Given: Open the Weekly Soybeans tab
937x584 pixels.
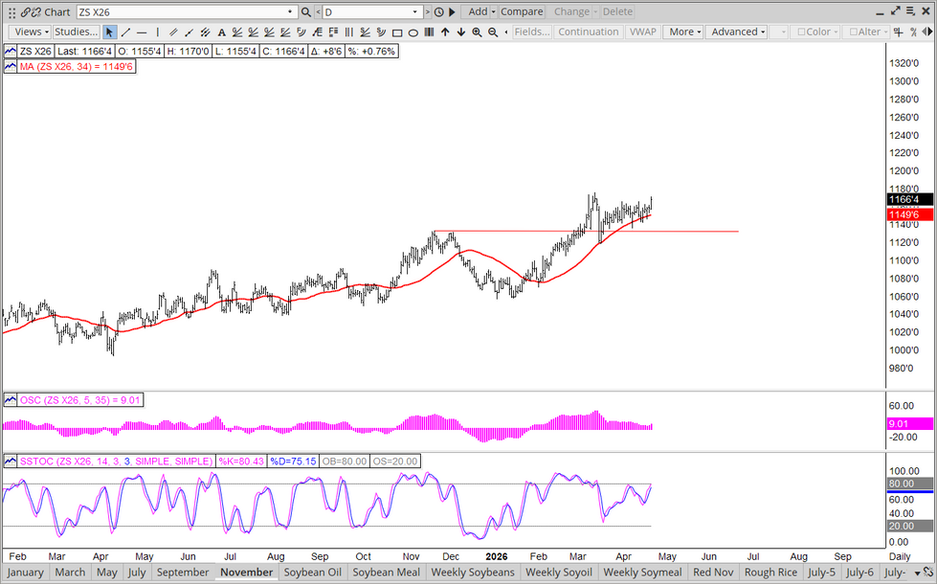Looking at the screenshot, I should pyautogui.click(x=473, y=572).
